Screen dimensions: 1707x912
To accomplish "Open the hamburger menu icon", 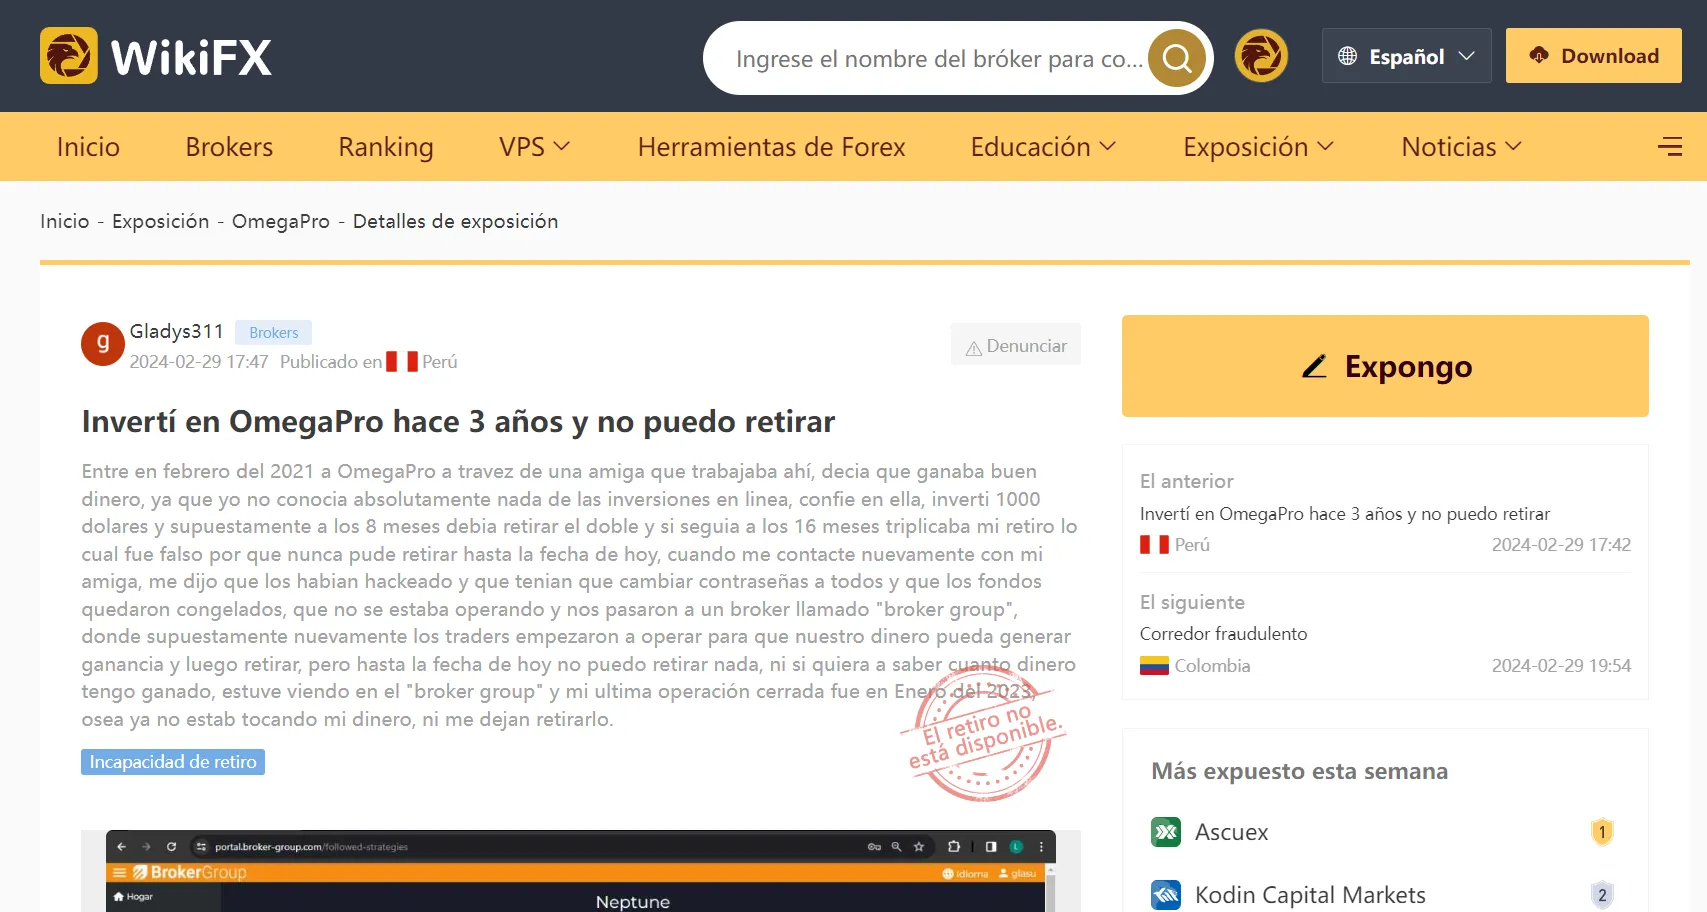I will coord(1669,147).
